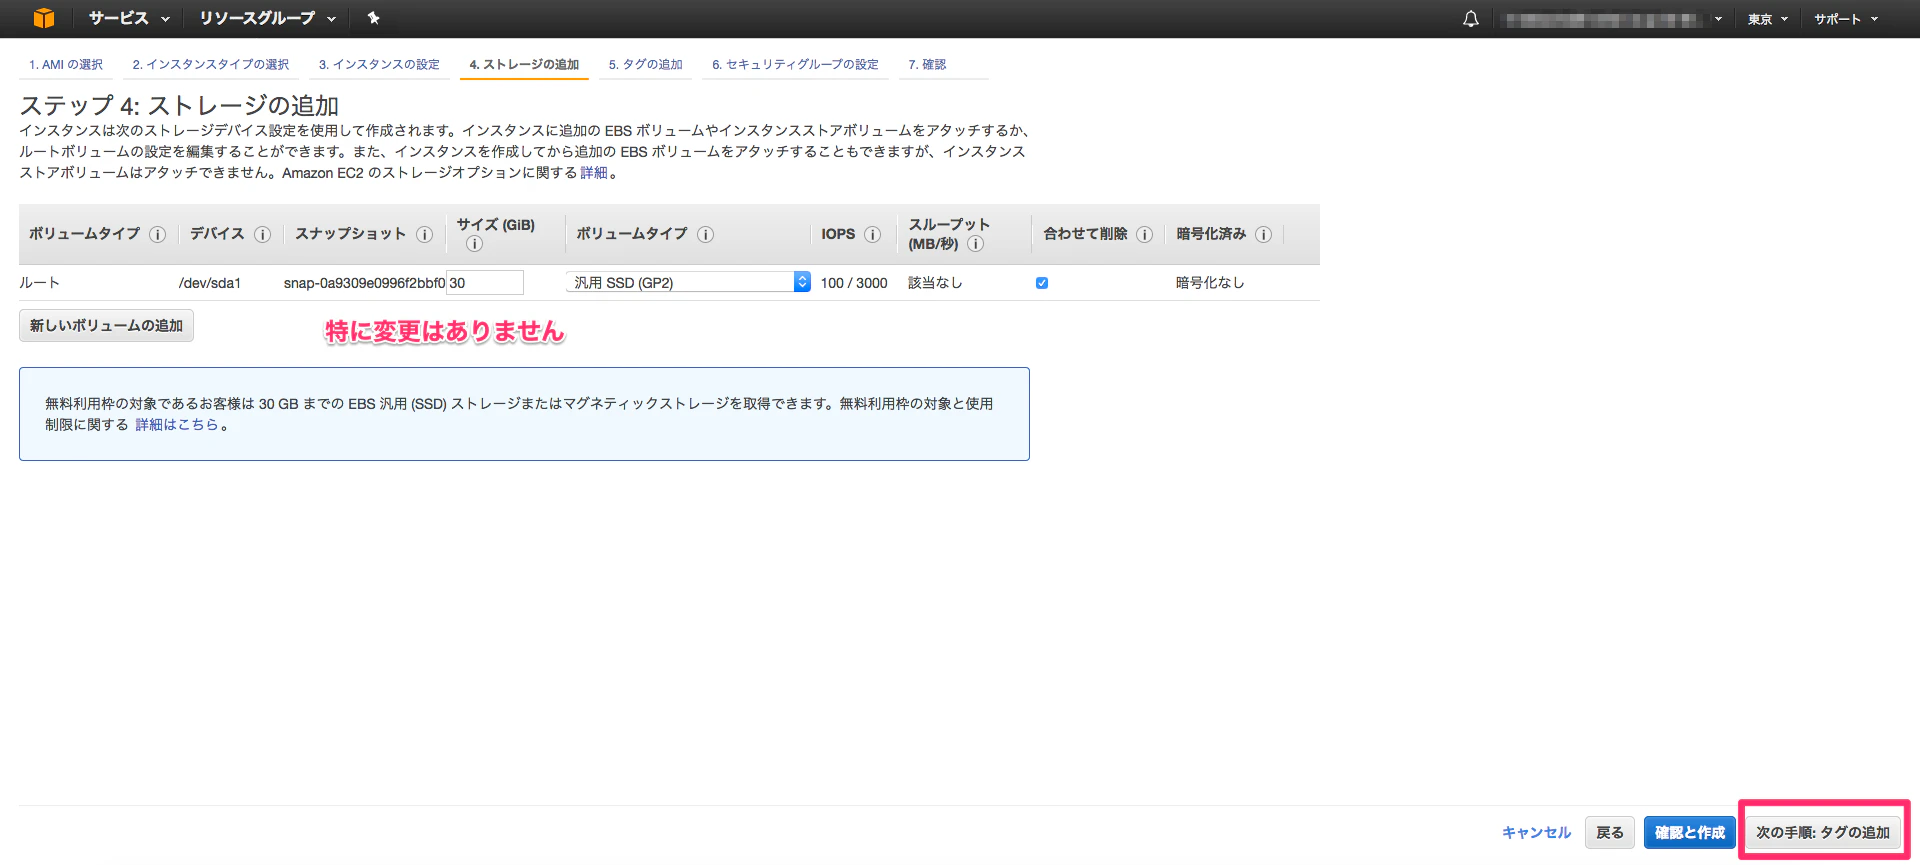Show info for first ボリュームタイプ column
The height and width of the screenshot is (865, 1920).
click(x=157, y=234)
